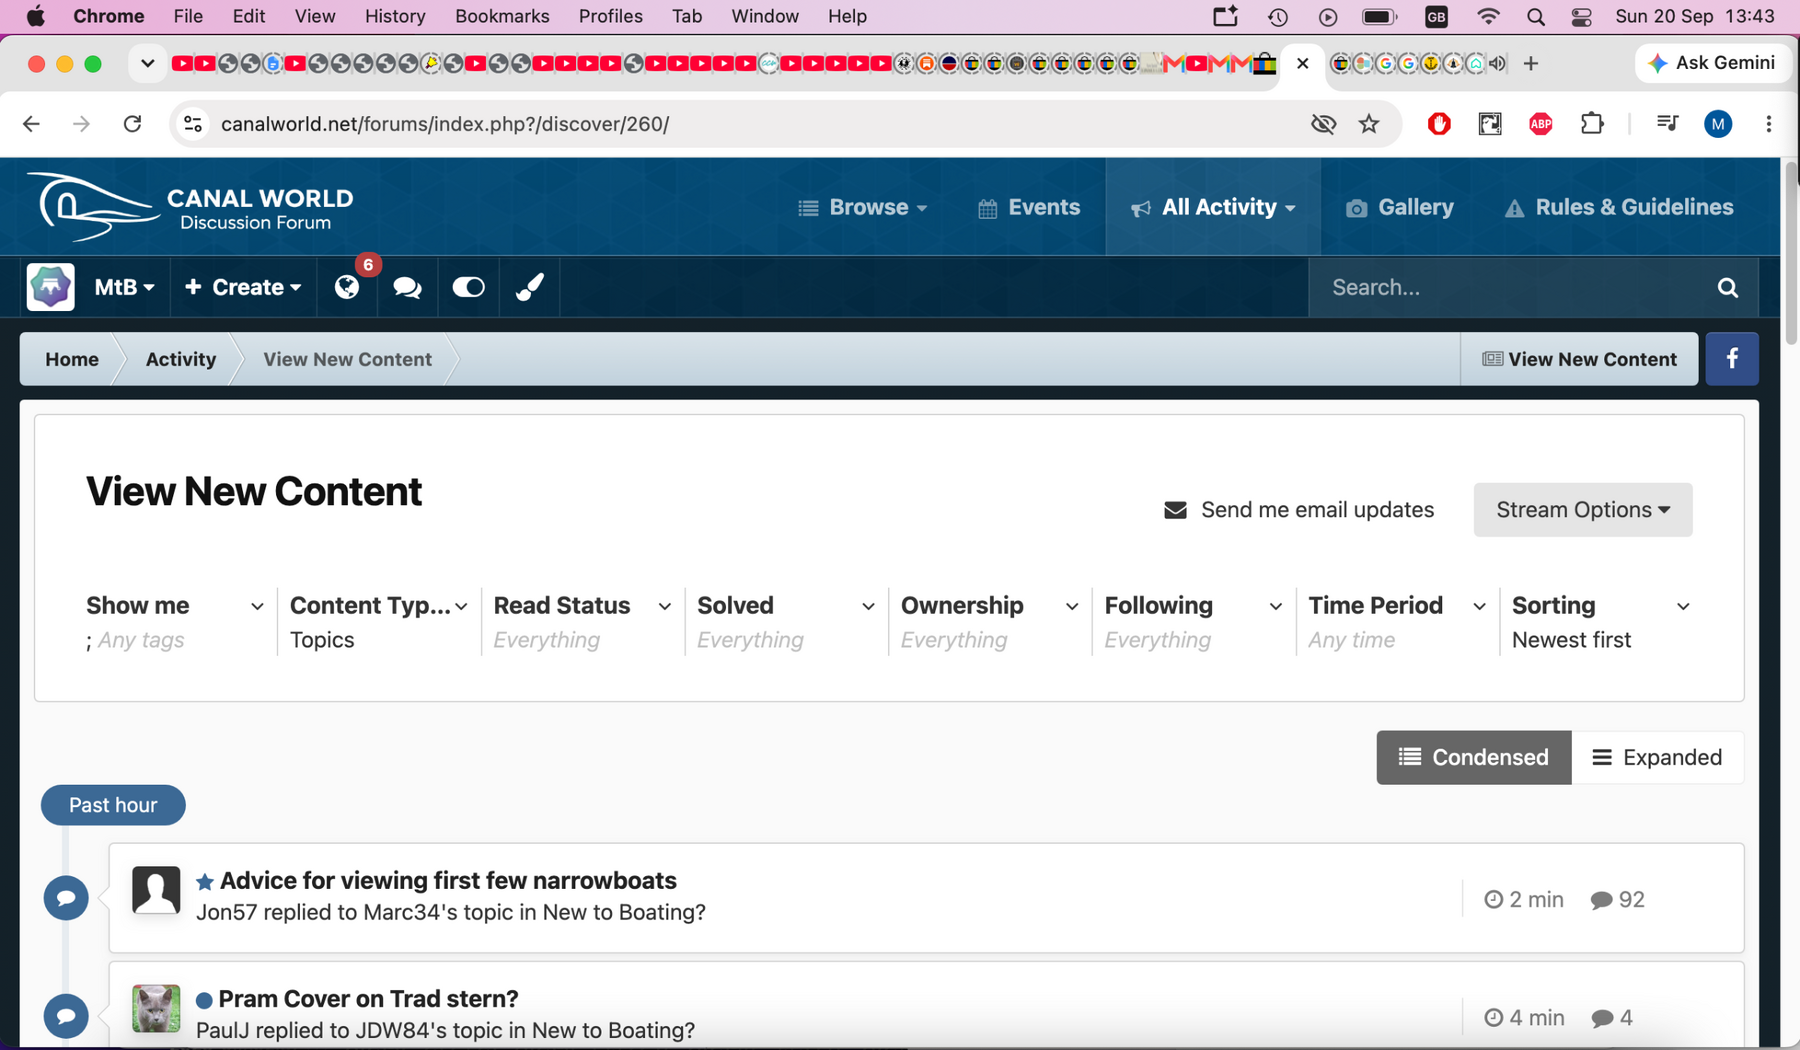
Task: Open Chrome Bookmarks menu
Action: point(502,16)
